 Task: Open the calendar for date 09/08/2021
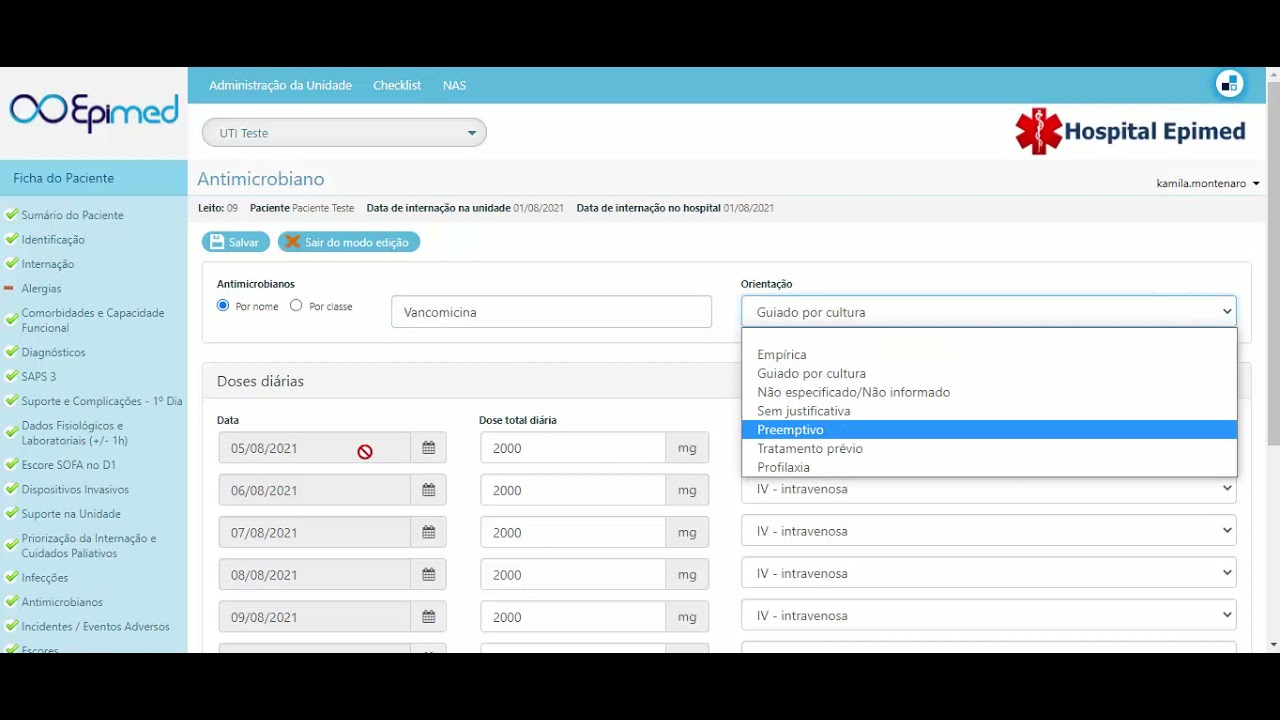pyautogui.click(x=428, y=617)
